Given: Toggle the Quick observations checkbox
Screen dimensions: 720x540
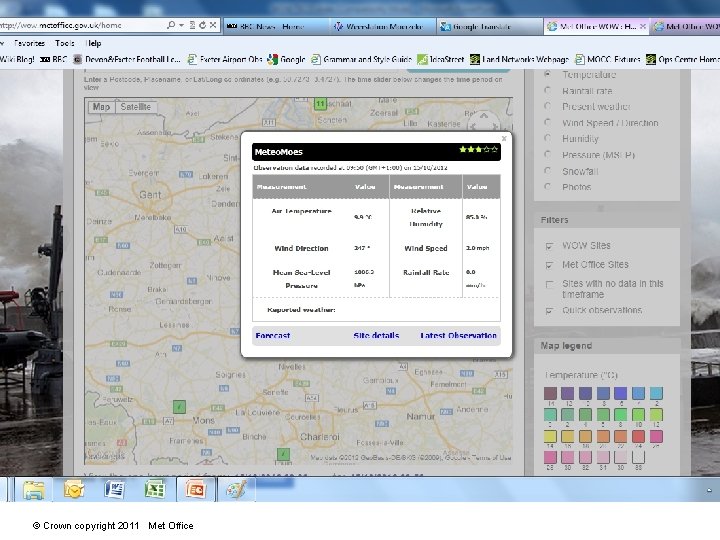Looking at the screenshot, I should pyautogui.click(x=549, y=311).
